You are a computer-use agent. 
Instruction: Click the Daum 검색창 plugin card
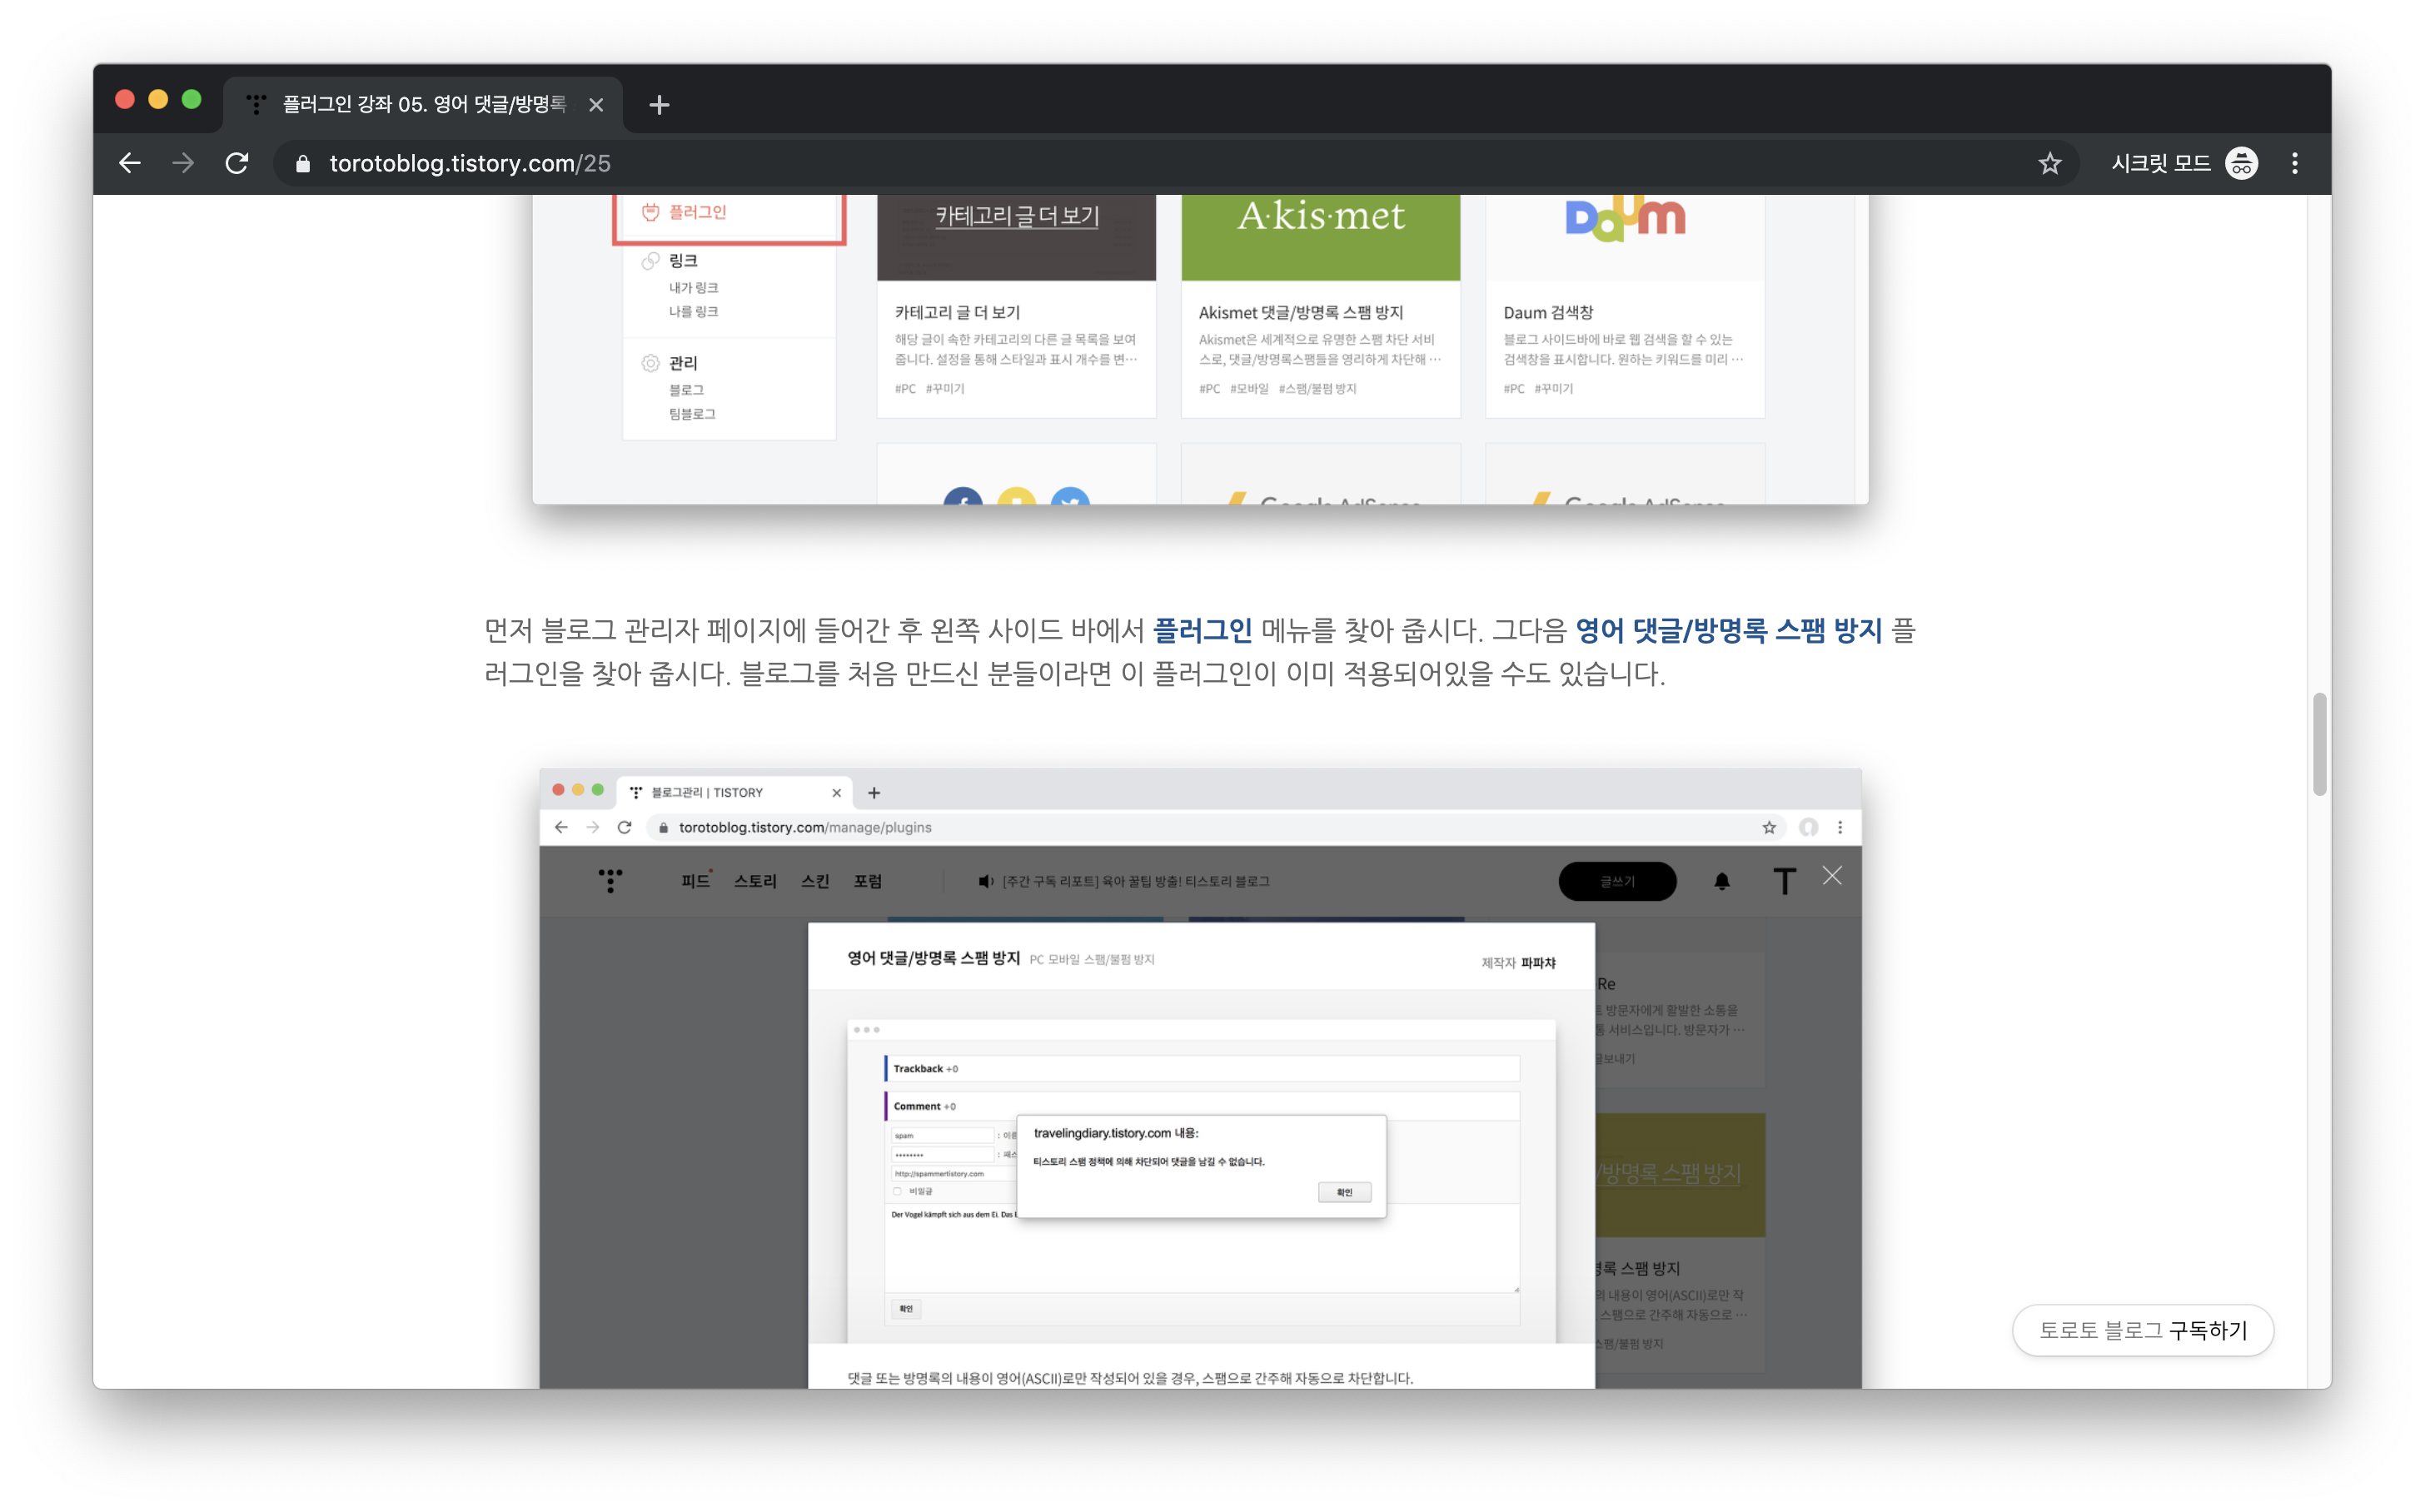1625,306
